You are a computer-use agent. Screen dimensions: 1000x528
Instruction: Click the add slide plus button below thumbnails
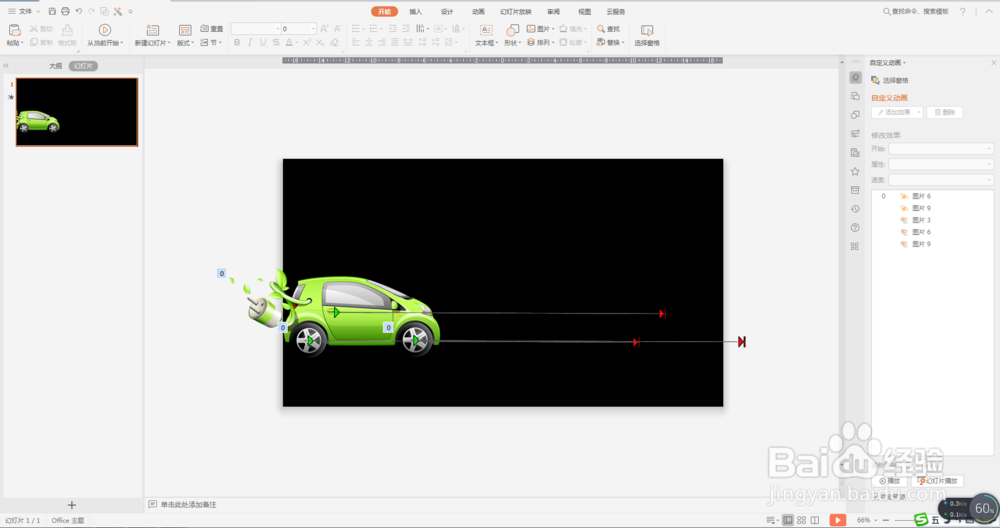click(x=71, y=505)
